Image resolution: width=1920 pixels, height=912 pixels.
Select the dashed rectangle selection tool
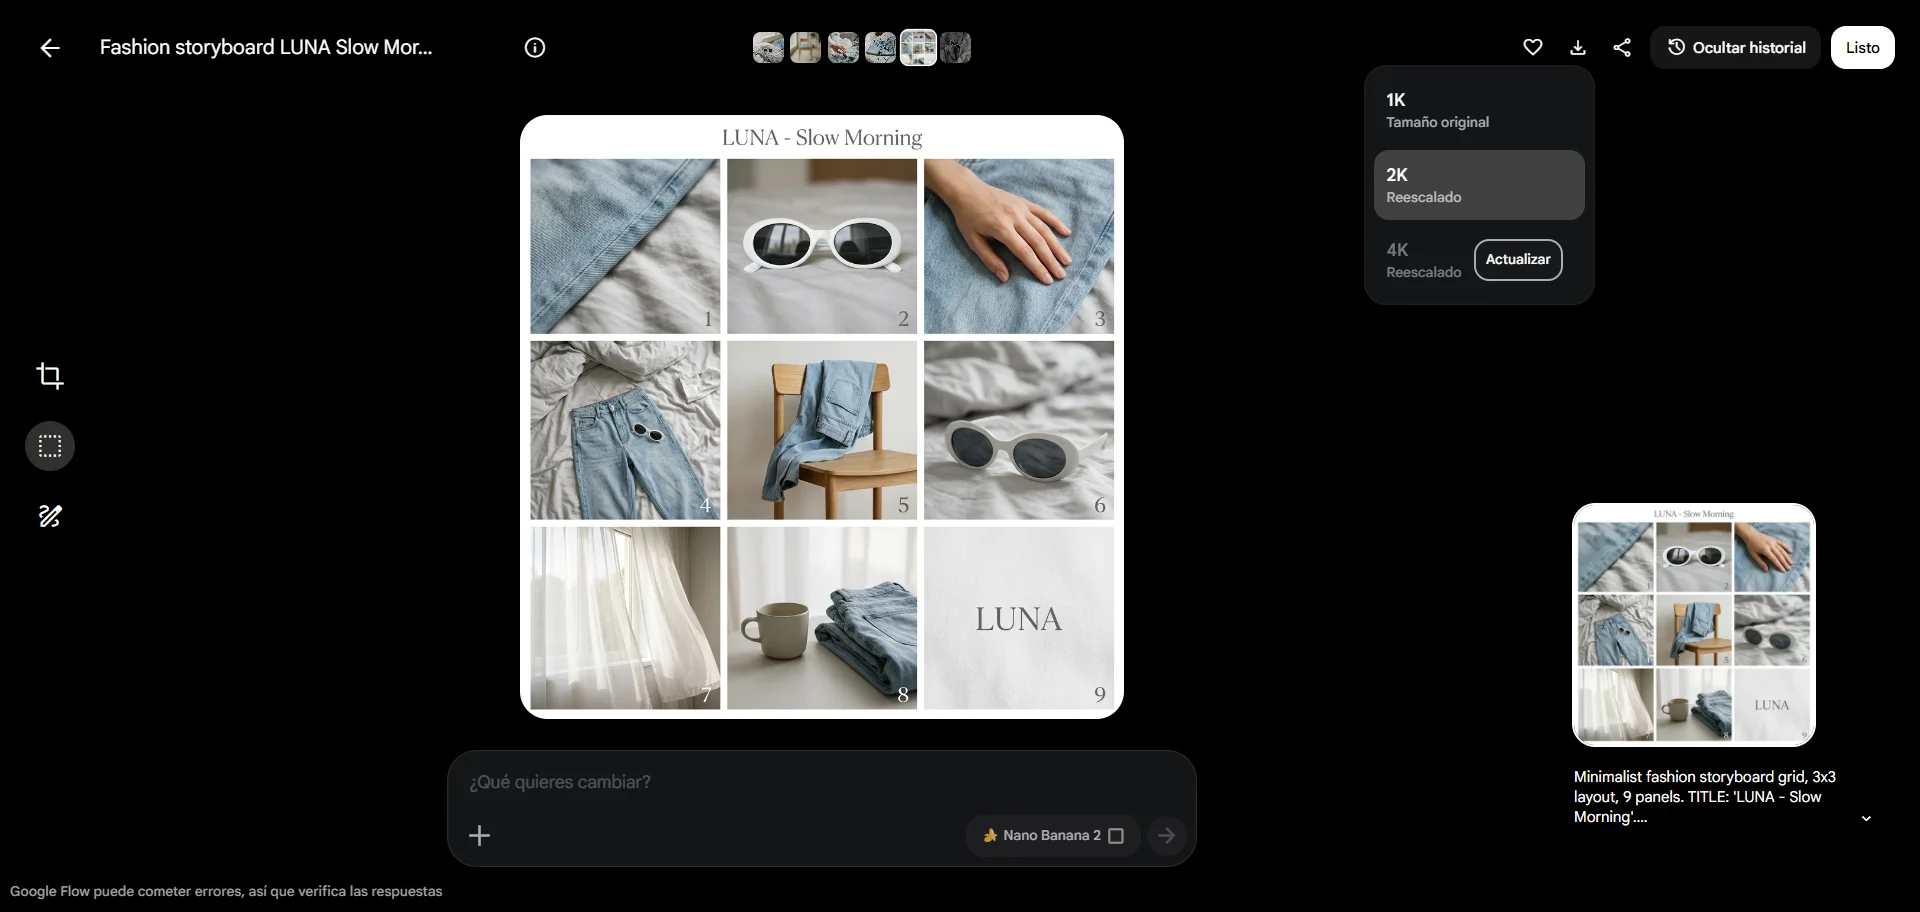point(50,446)
